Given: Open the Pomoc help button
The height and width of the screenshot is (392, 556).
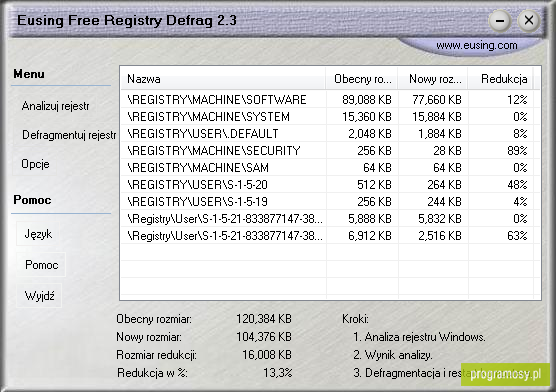Looking at the screenshot, I should [x=41, y=265].
